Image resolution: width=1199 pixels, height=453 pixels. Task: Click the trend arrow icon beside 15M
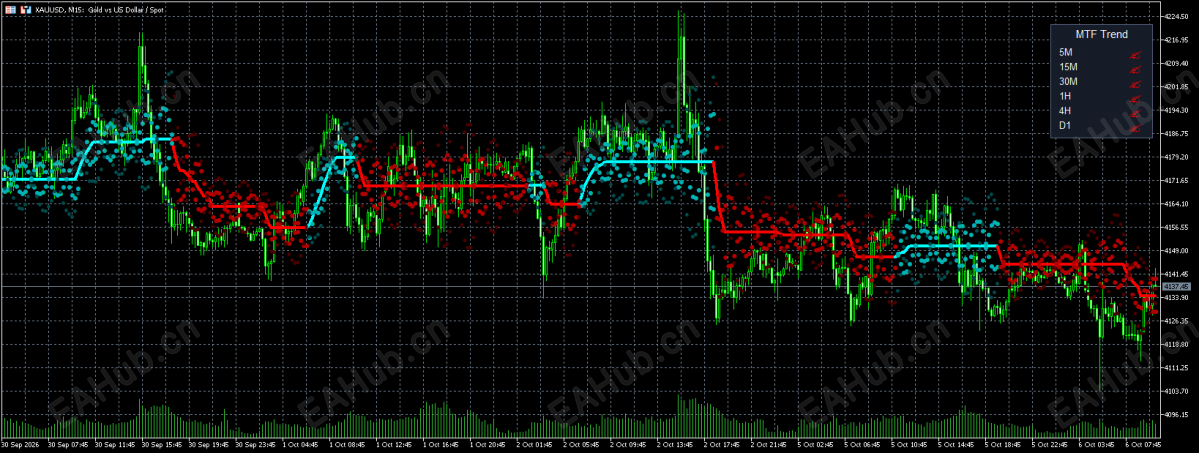tap(1136, 68)
